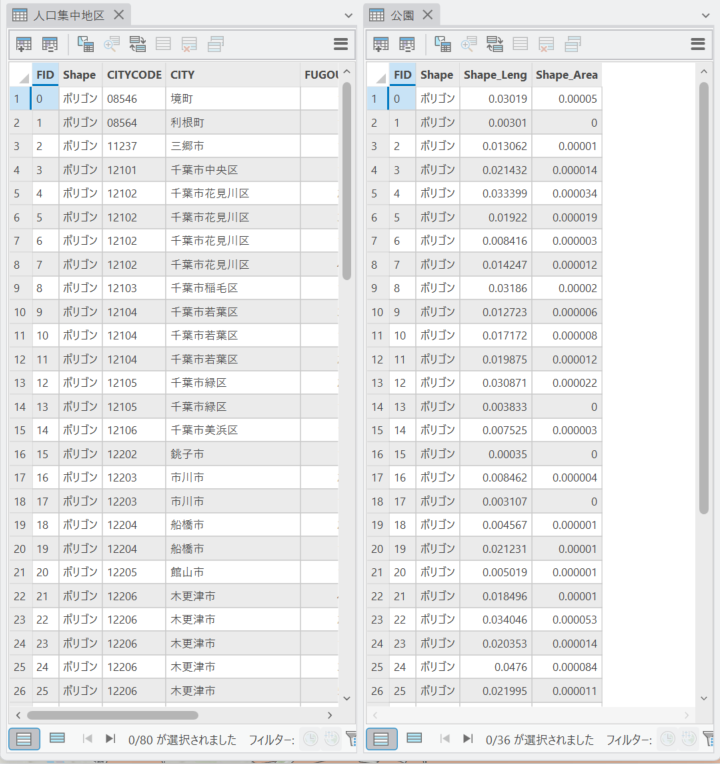Viewport: 720px width, 764px height.
Task: Select the 銚子市 cell in CITY column
Action: 187,454
